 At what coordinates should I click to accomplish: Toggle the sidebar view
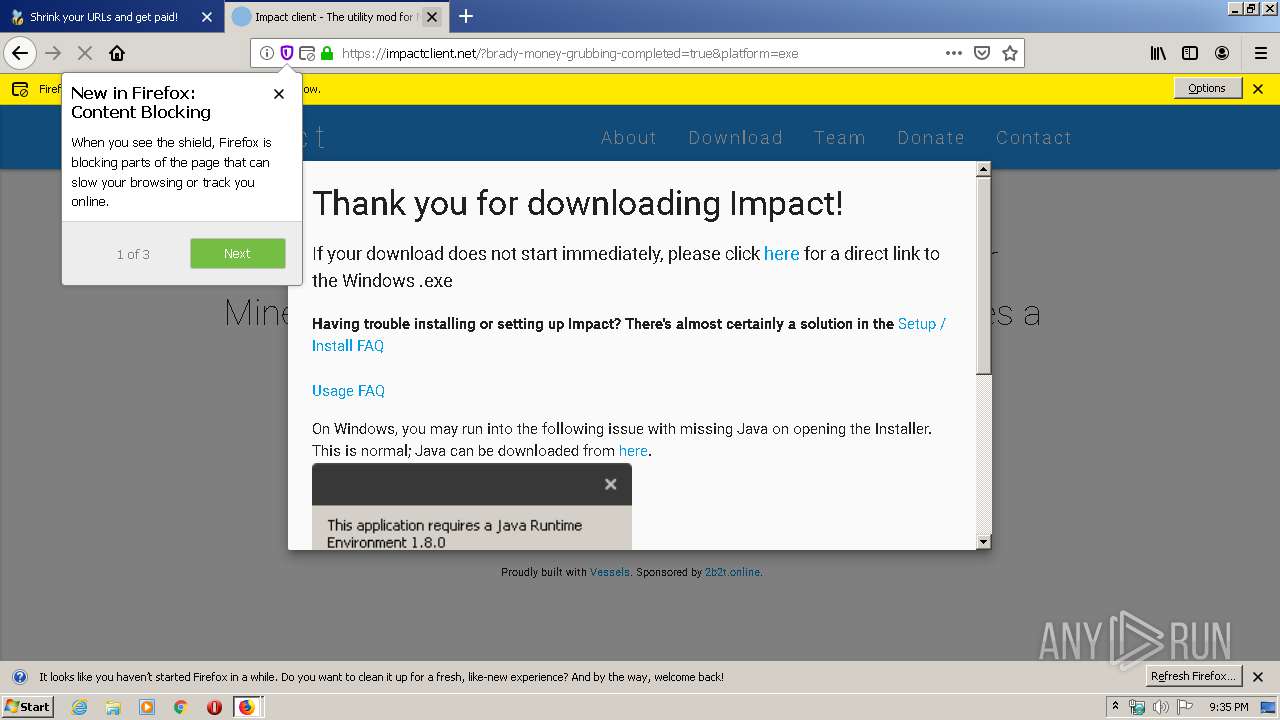click(x=1190, y=53)
